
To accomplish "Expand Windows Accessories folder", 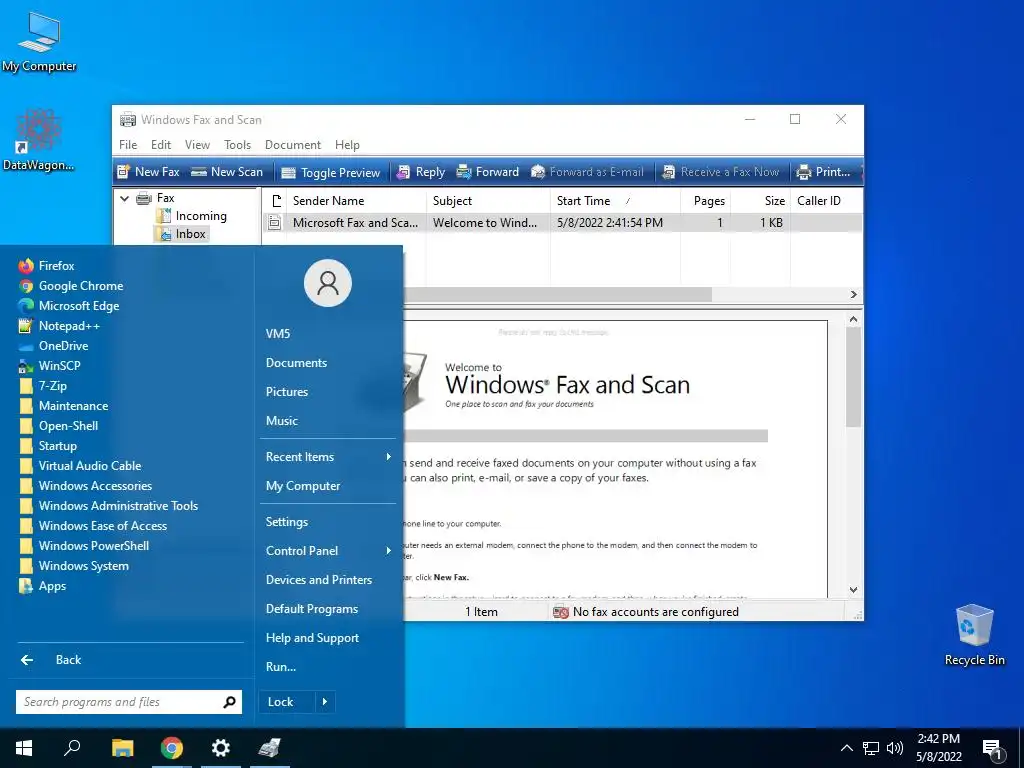I will point(86,486).
